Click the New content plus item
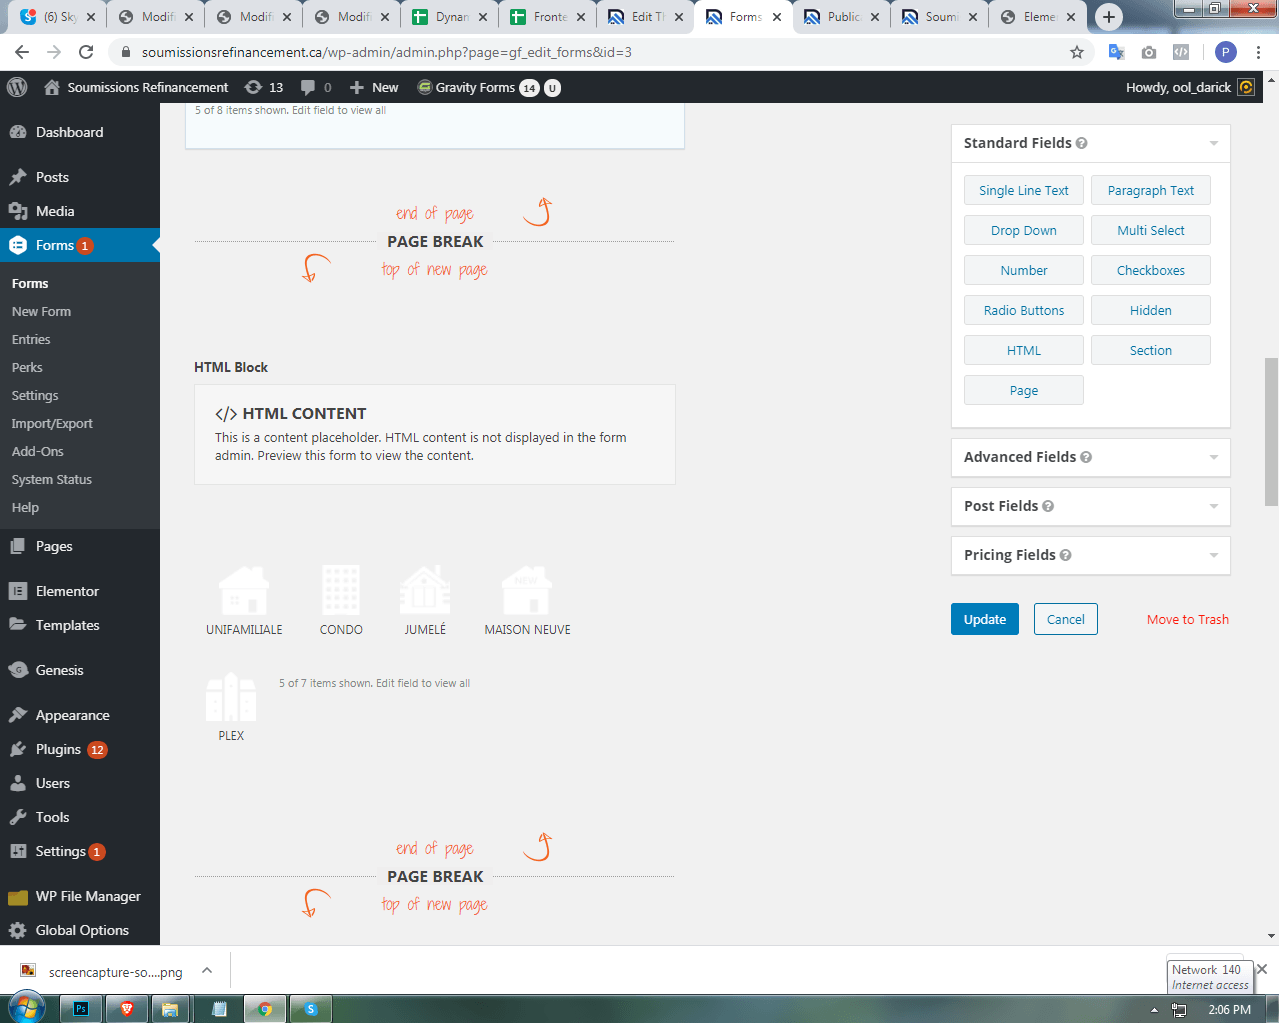 (x=373, y=87)
